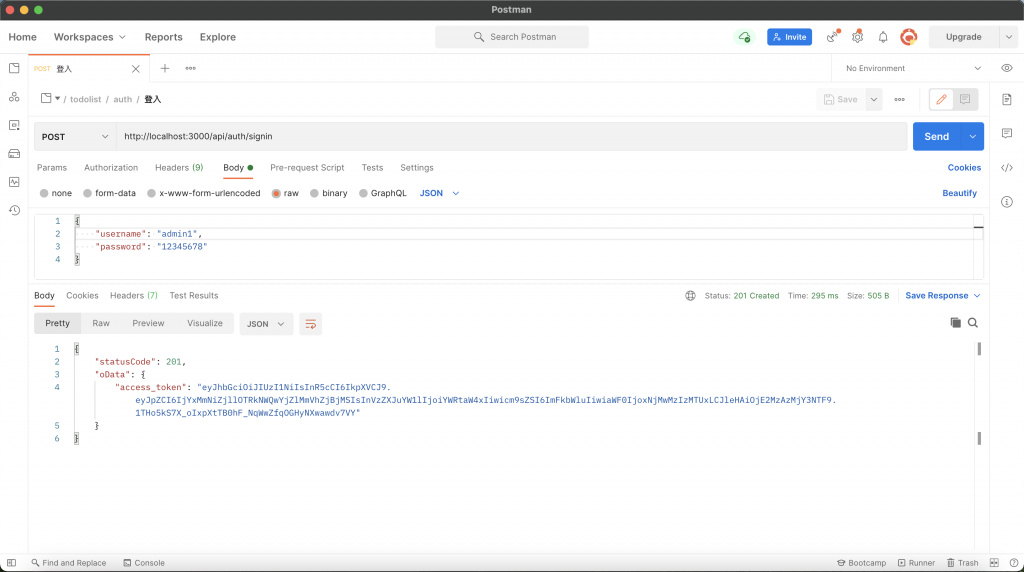Toggle word wrap in response

(x=310, y=324)
